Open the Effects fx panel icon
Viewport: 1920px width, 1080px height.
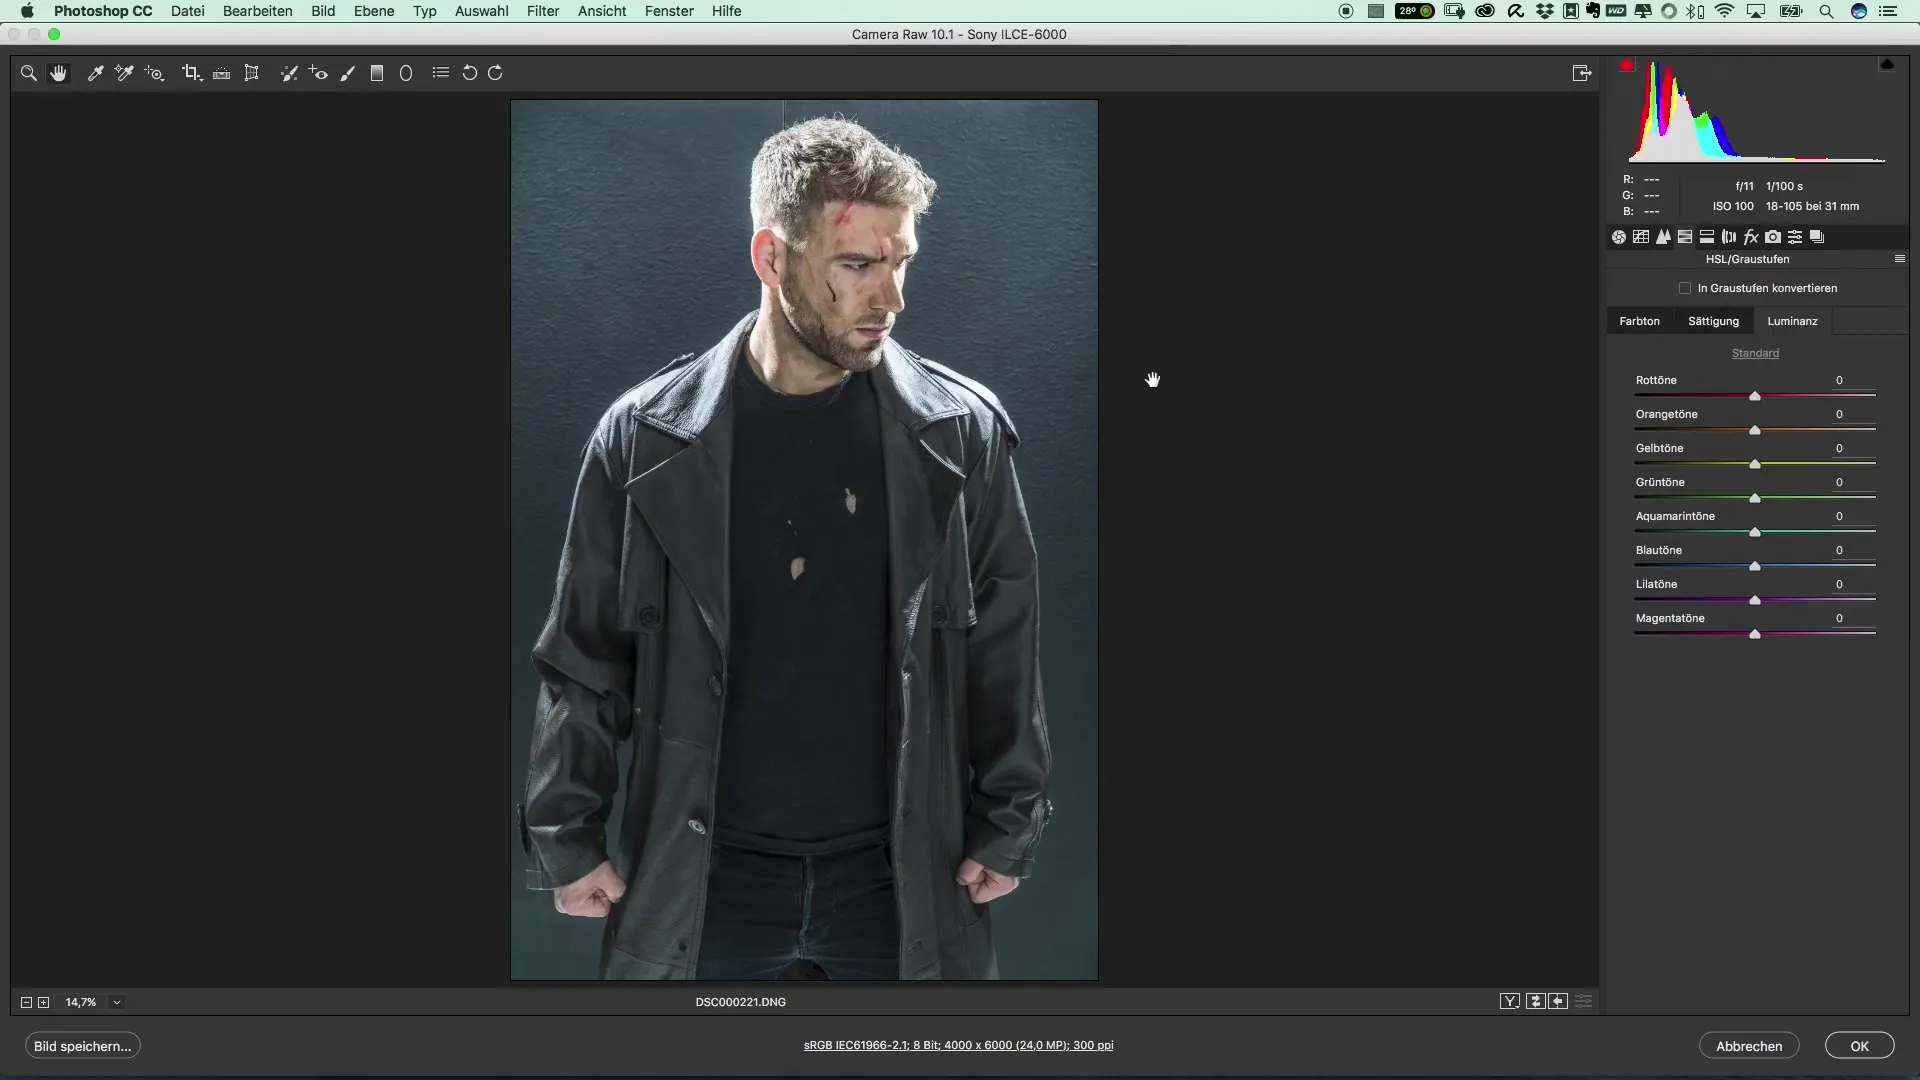[x=1751, y=237]
